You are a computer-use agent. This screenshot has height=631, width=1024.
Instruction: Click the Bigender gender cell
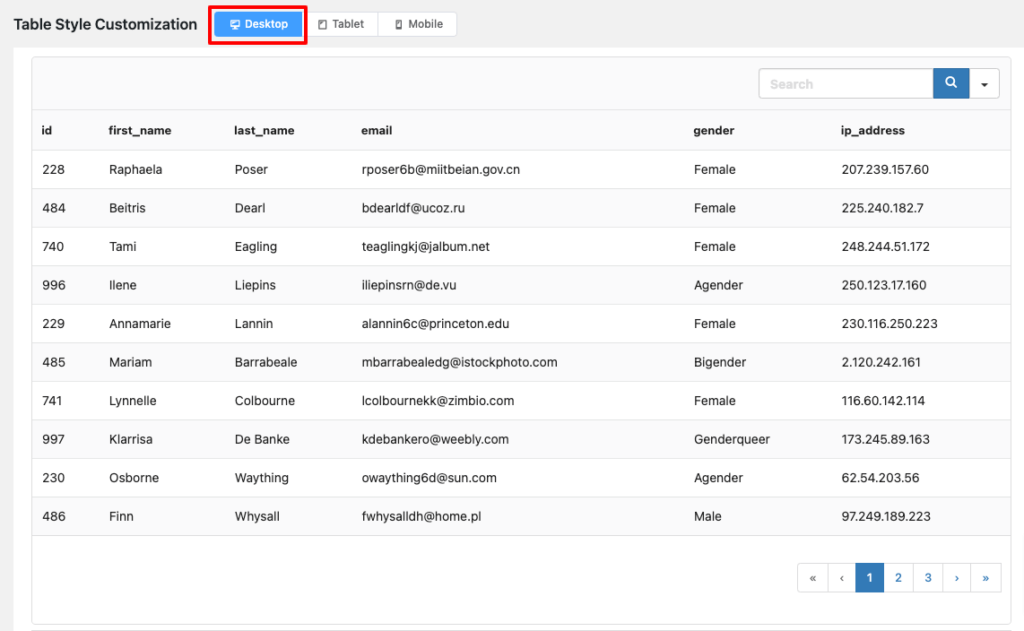[x=720, y=363]
